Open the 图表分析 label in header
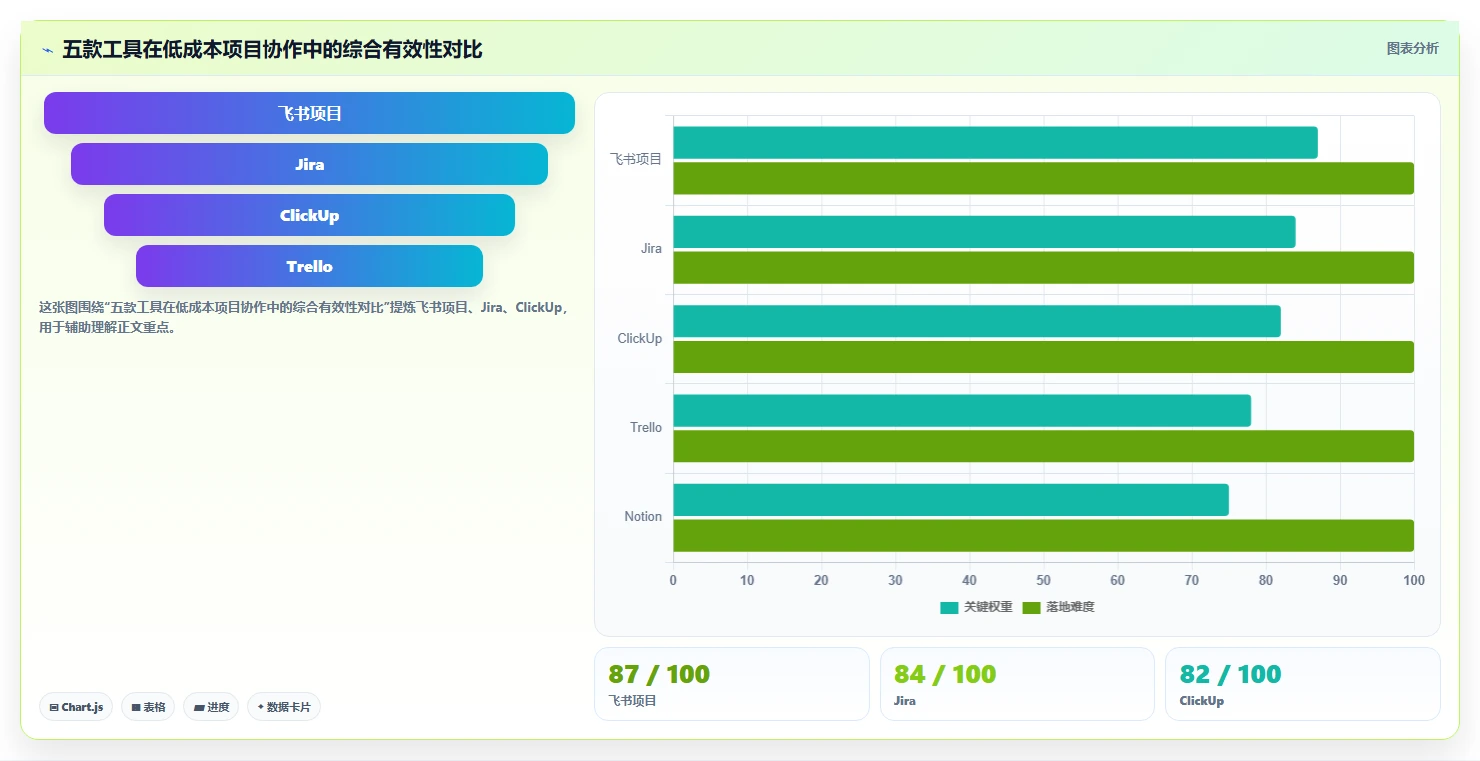The height and width of the screenshot is (761, 1480). (1412, 48)
